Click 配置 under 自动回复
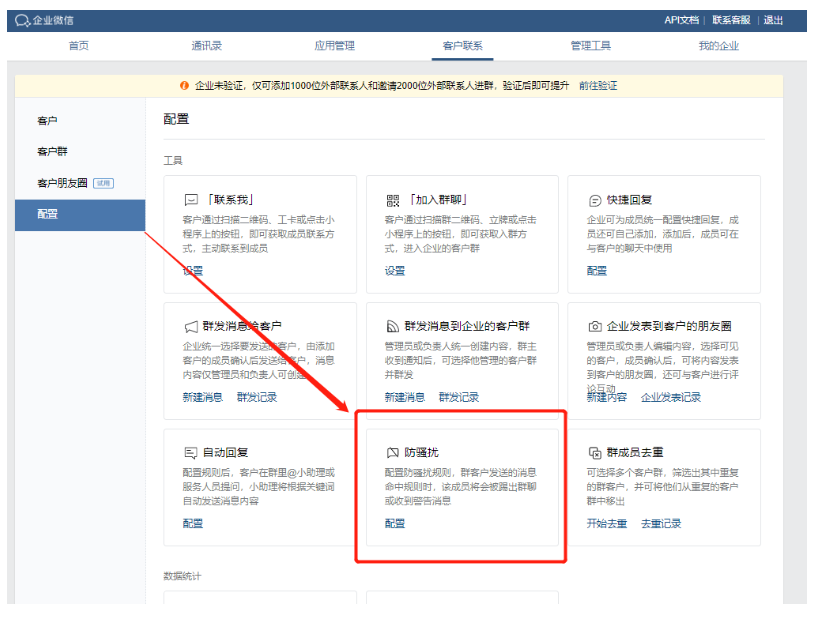Viewport: 818px width, 618px height. 193,524
